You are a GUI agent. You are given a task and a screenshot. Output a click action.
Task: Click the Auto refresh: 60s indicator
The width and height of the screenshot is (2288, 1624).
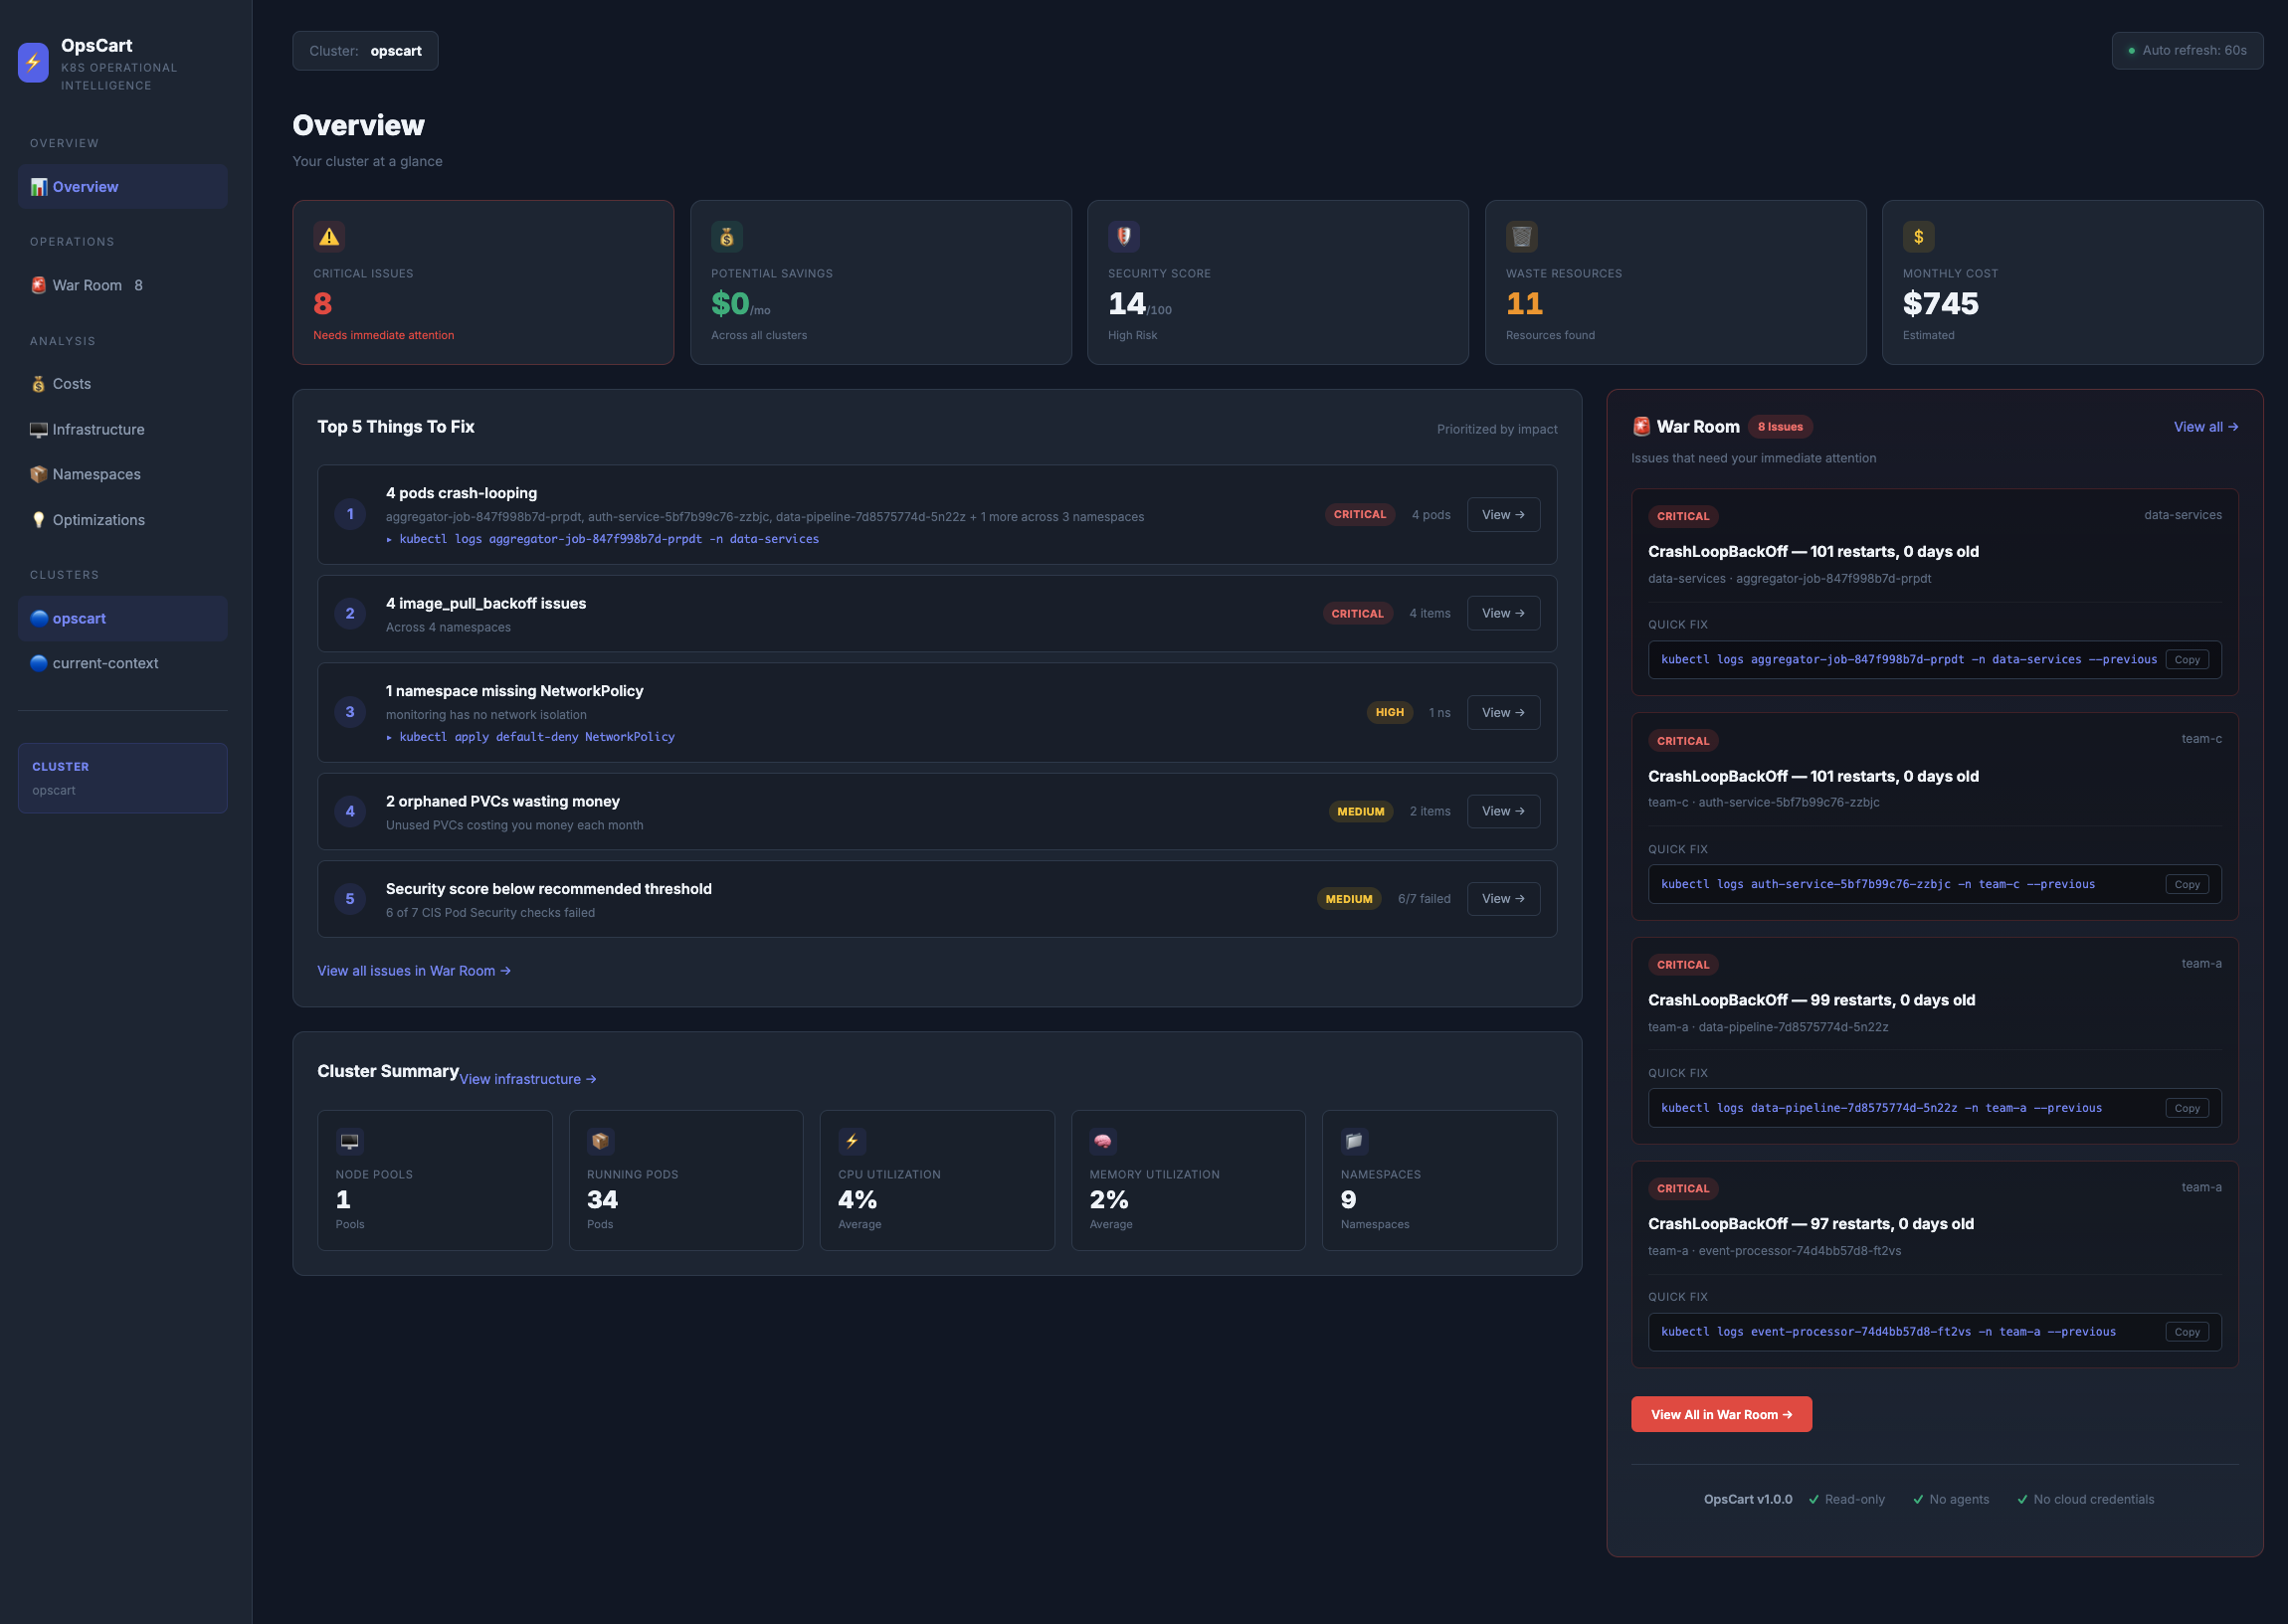[x=2187, y=51]
